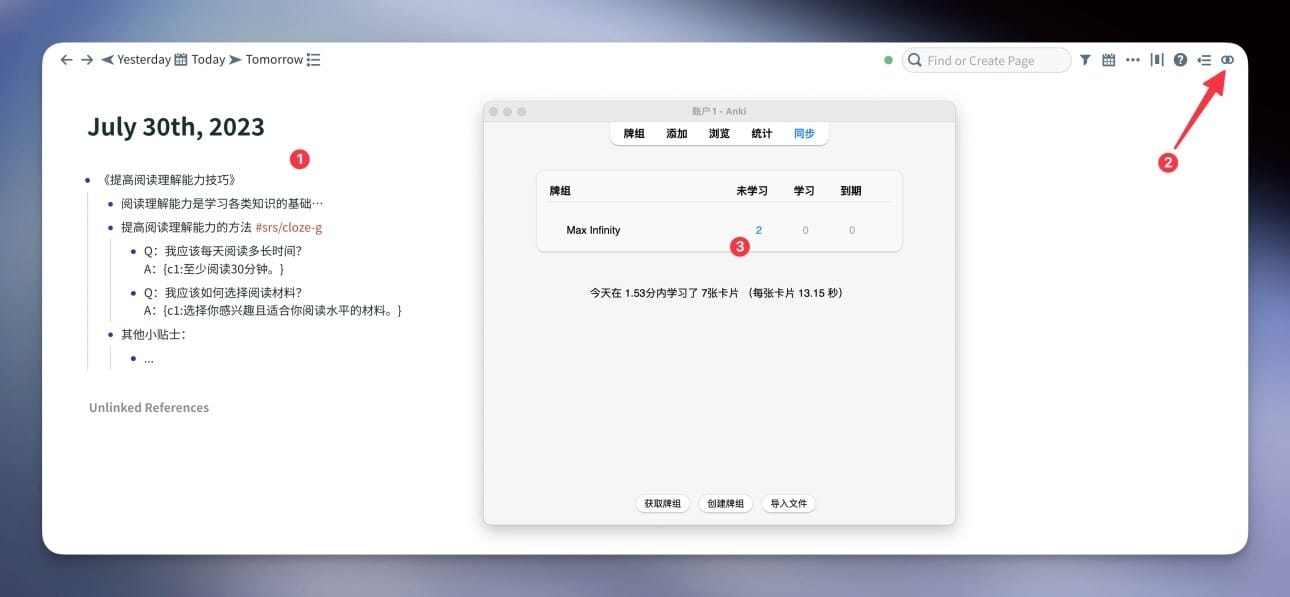This screenshot has height=597, width=1290.
Task: Open the three-dots more options menu
Action: pos(1132,60)
